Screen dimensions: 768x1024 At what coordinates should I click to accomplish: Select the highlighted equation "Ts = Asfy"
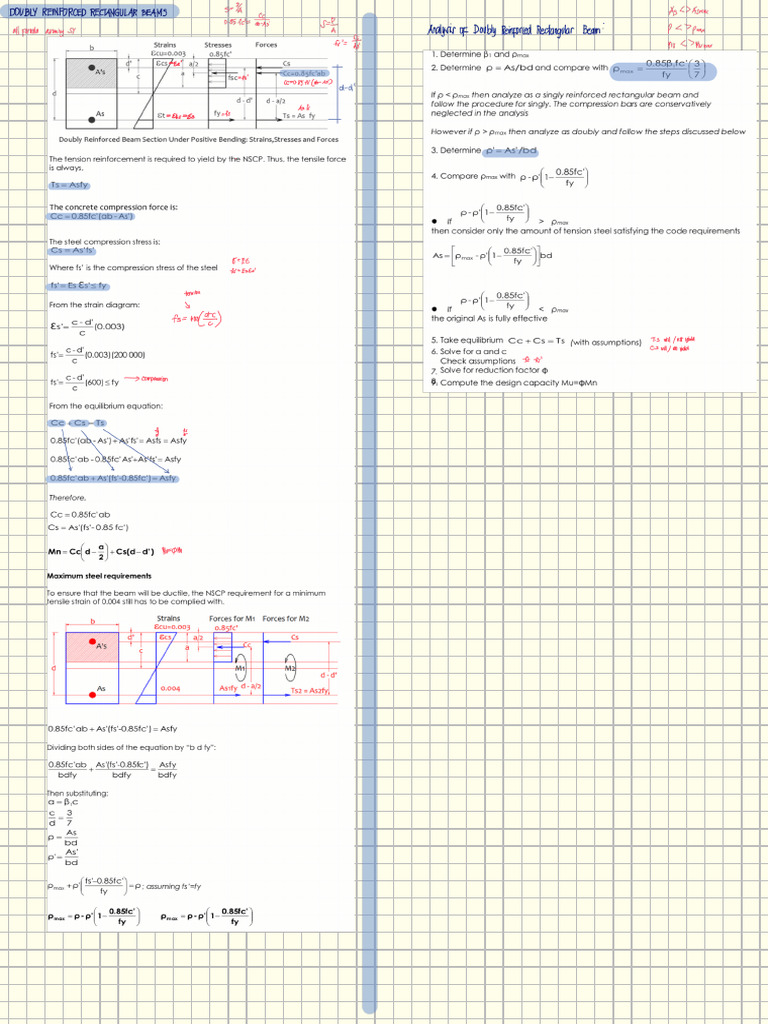(70, 185)
